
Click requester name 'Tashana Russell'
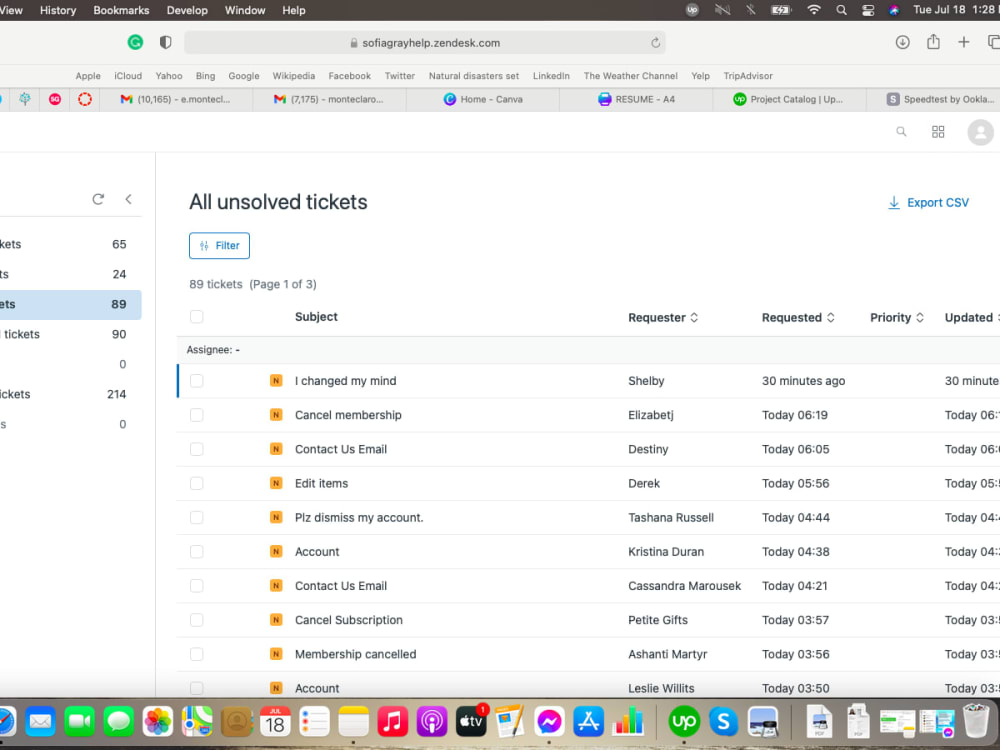click(670, 517)
